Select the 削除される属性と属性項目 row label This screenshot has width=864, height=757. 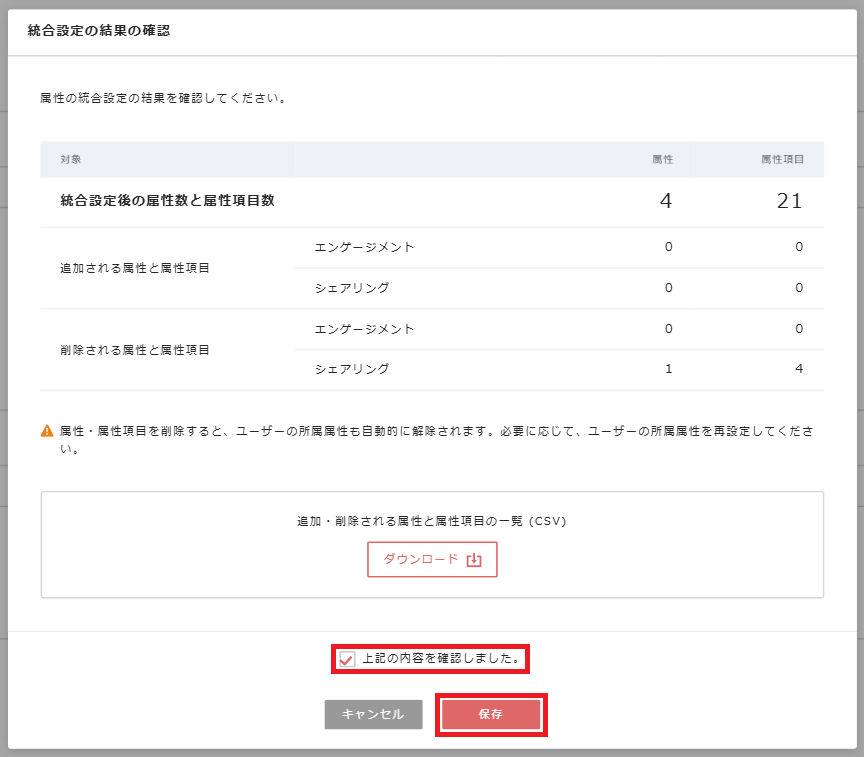point(134,348)
